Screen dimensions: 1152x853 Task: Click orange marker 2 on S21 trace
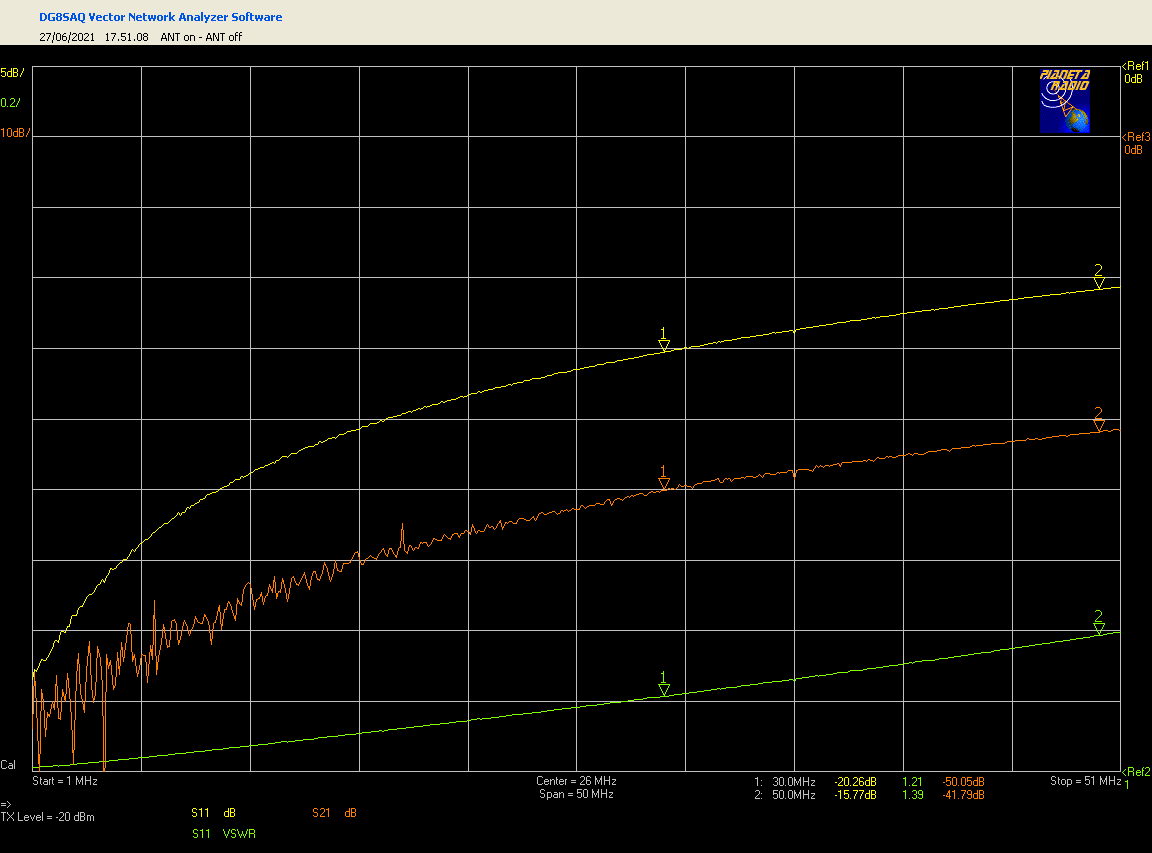(x=1098, y=419)
